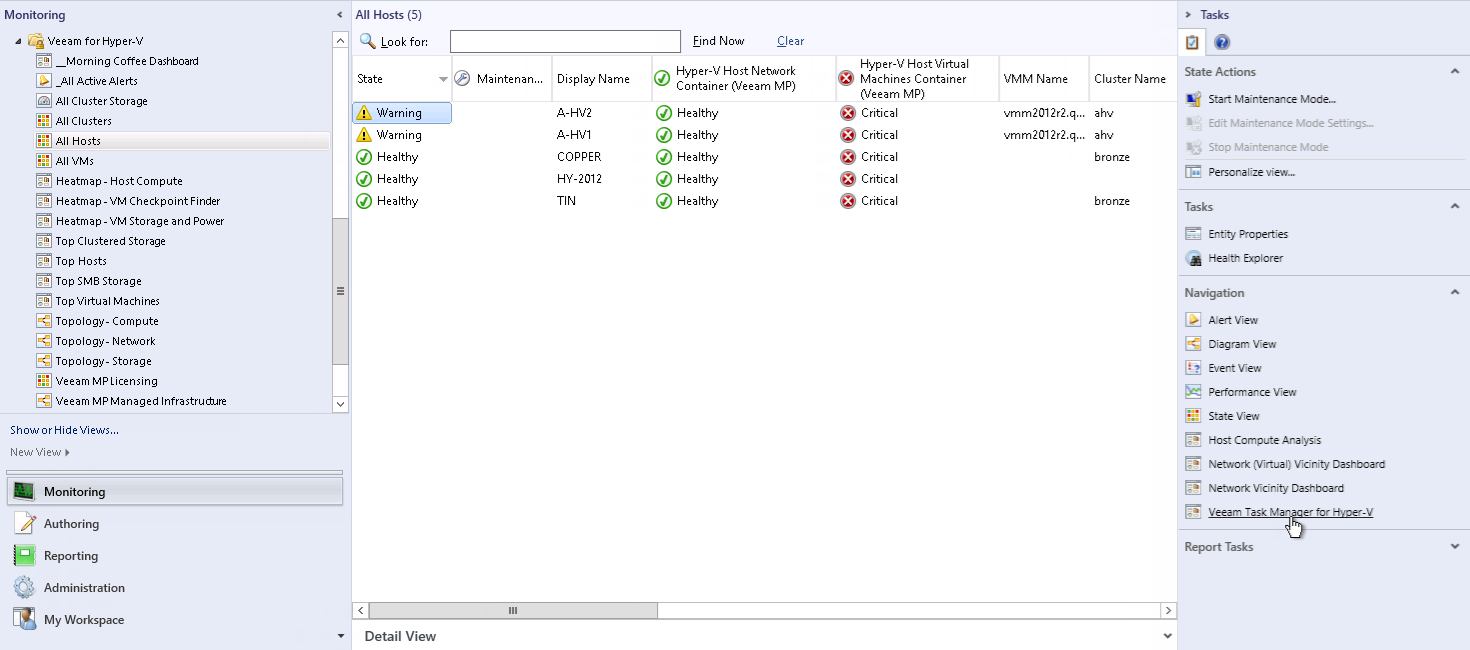
Task: Click the horizontal scrollbar thumb of hosts table
Action: click(x=513, y=610)
